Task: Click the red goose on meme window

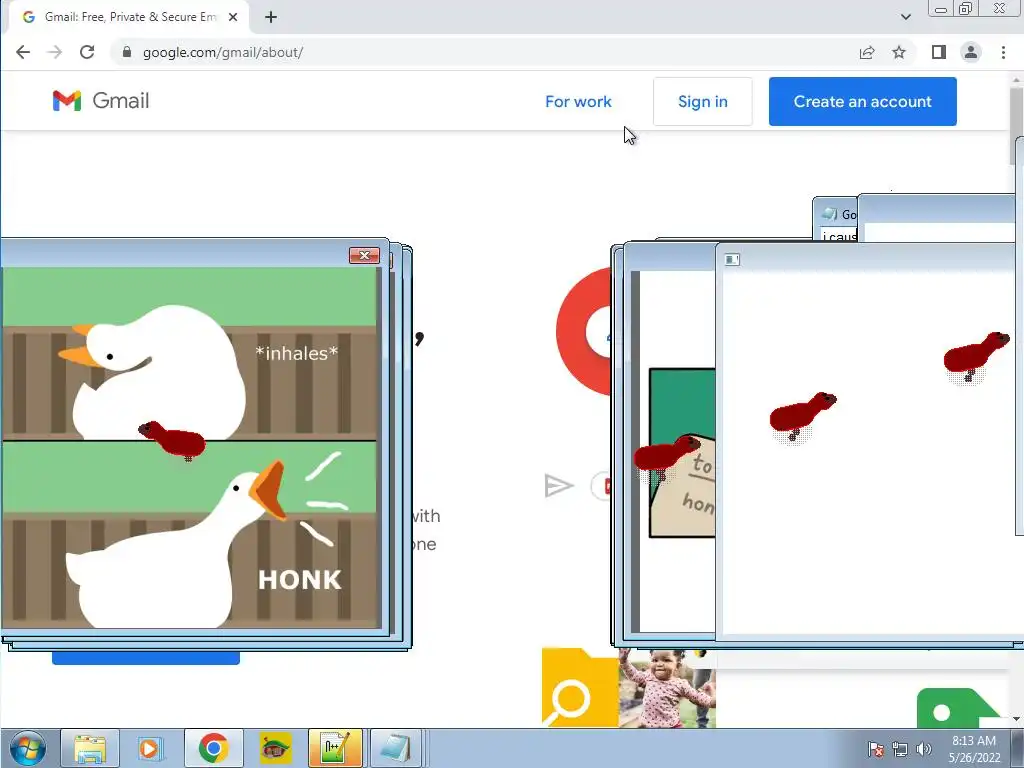Action: 172,440
